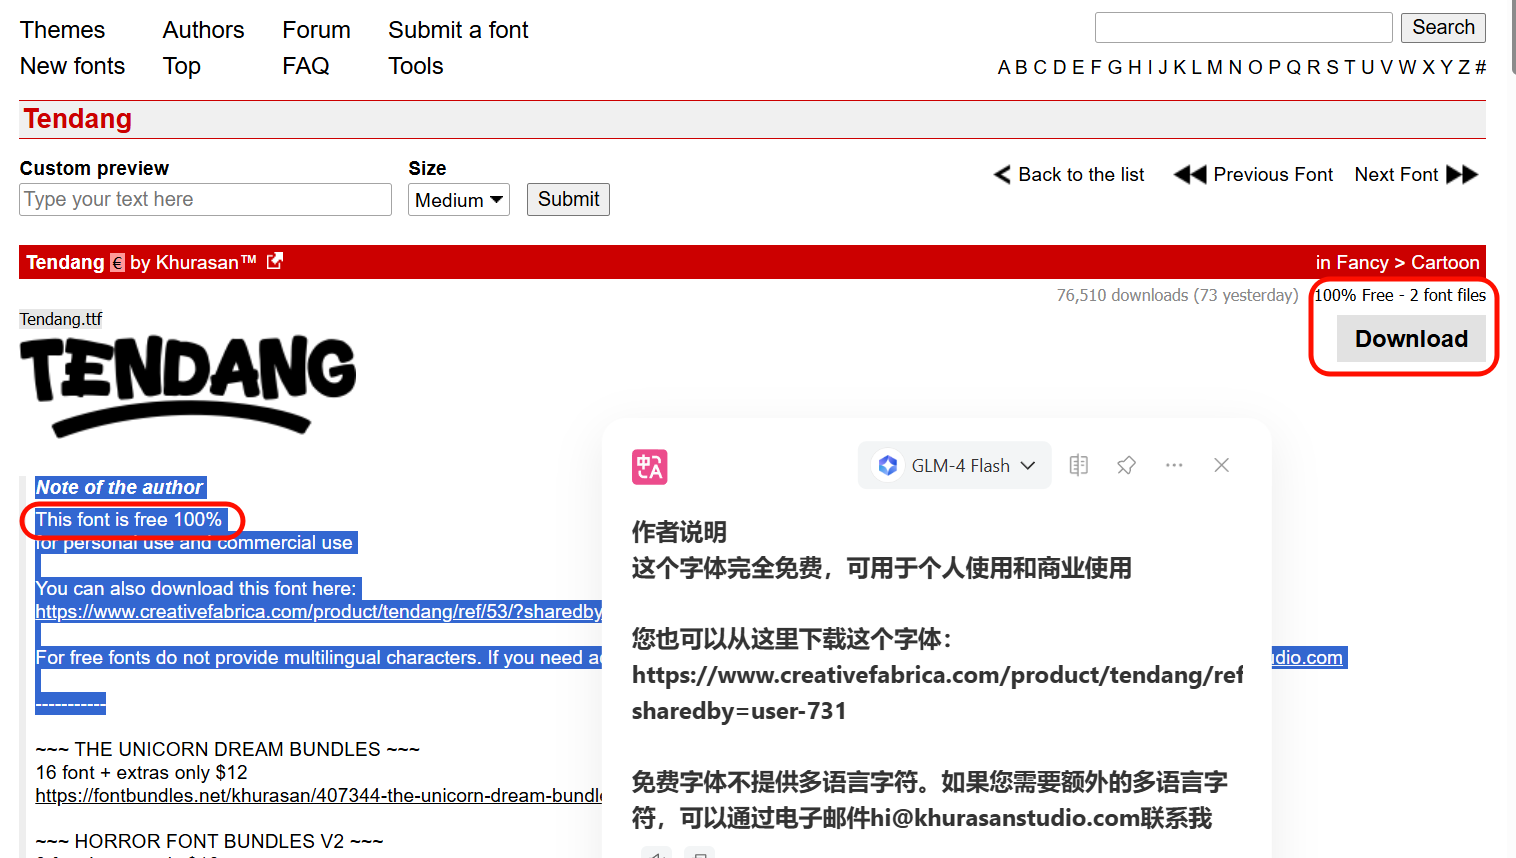The height and width of the screenshot is (858, 1516).
Task: Close the translation popup
Action: (x=1221, y=465)
